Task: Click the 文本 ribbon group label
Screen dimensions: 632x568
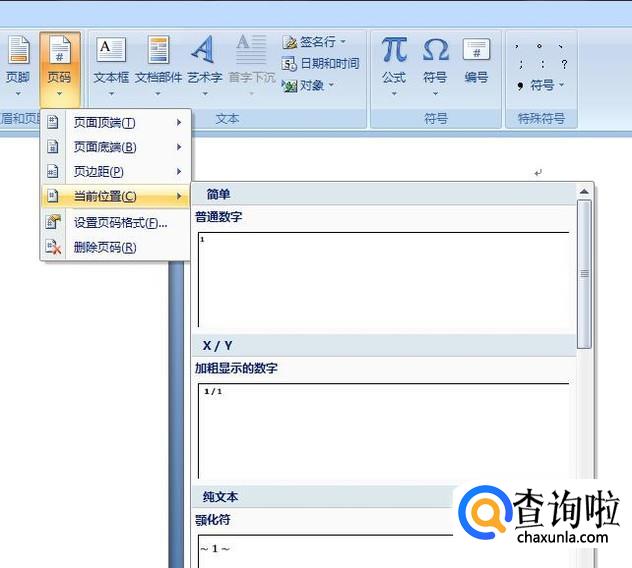Action: (228, 119)
